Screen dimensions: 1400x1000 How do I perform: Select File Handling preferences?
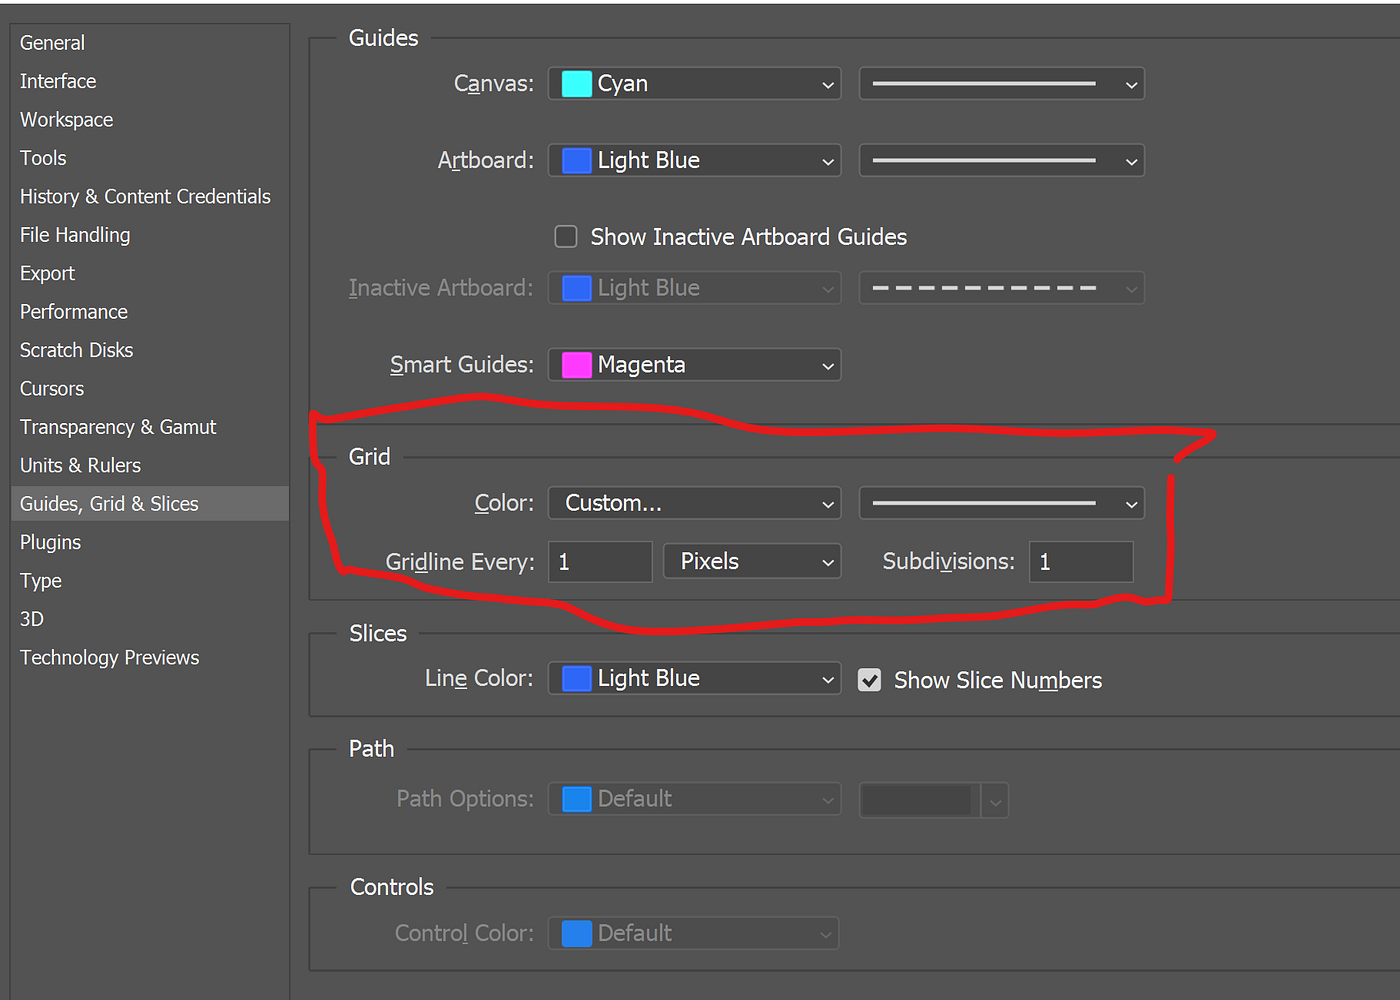(75, 234)
